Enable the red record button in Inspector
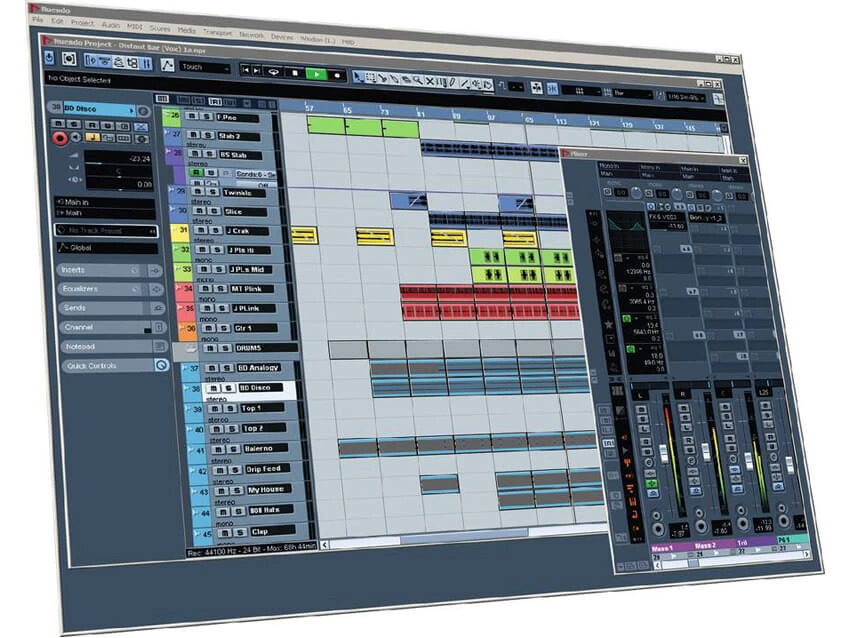This screenshot has height=638, width=850. 58,137
